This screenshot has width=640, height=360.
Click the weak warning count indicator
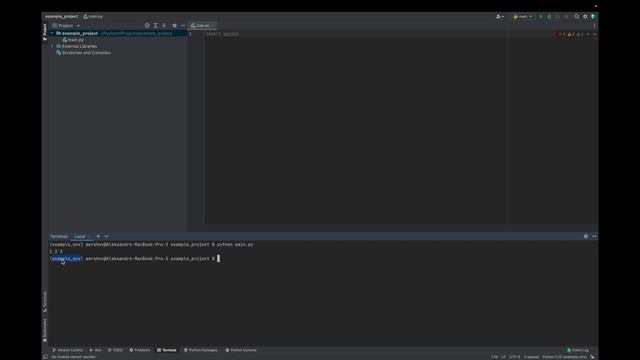point(580,34)
